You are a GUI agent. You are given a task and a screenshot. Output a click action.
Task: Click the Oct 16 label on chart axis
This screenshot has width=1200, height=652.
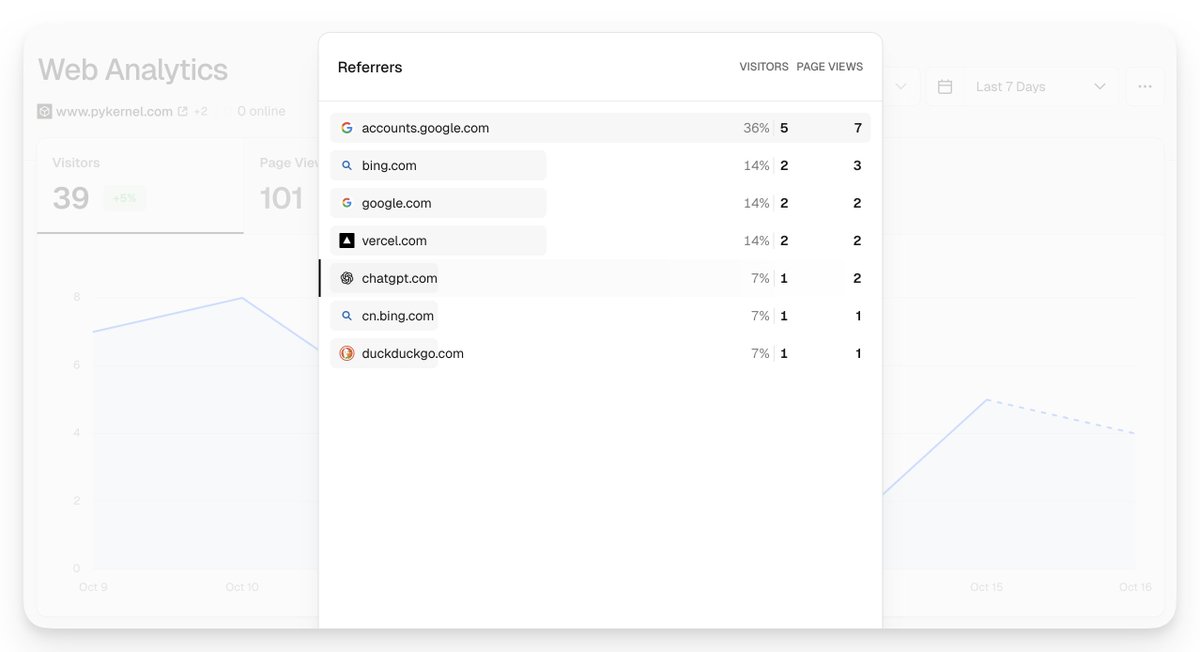(x=1135, y=587)
